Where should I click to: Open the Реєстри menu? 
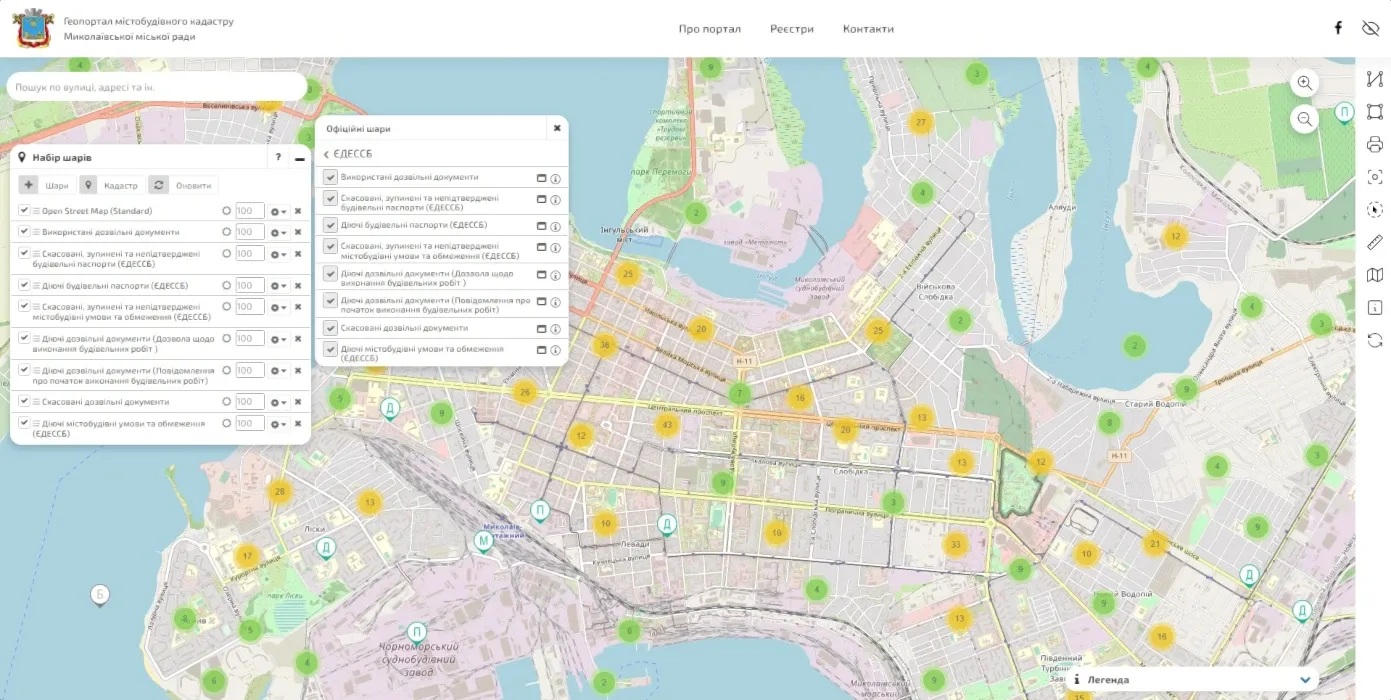pyautogui.click(x=792, y=29)
